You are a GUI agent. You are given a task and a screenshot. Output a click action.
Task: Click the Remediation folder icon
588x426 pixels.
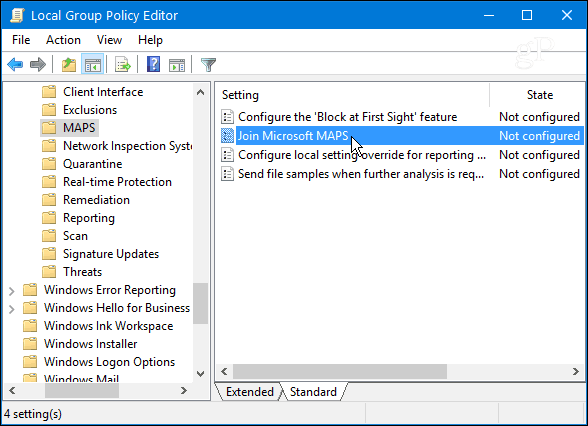[49, 200]
